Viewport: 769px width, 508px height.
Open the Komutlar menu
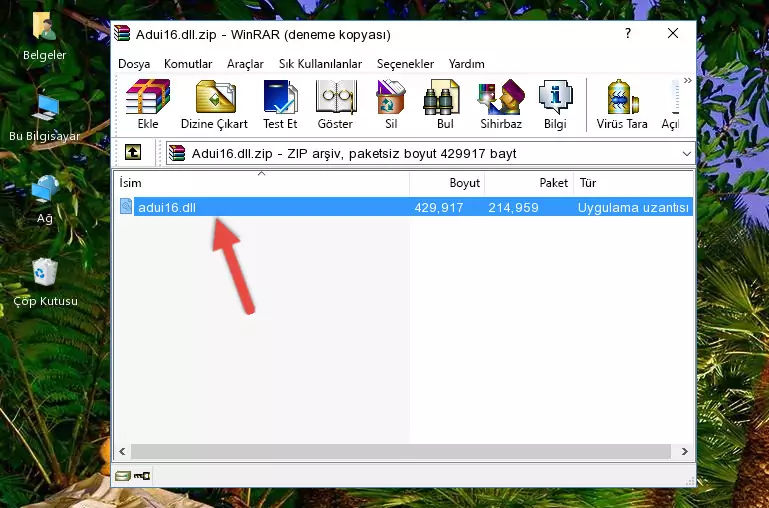188,64
